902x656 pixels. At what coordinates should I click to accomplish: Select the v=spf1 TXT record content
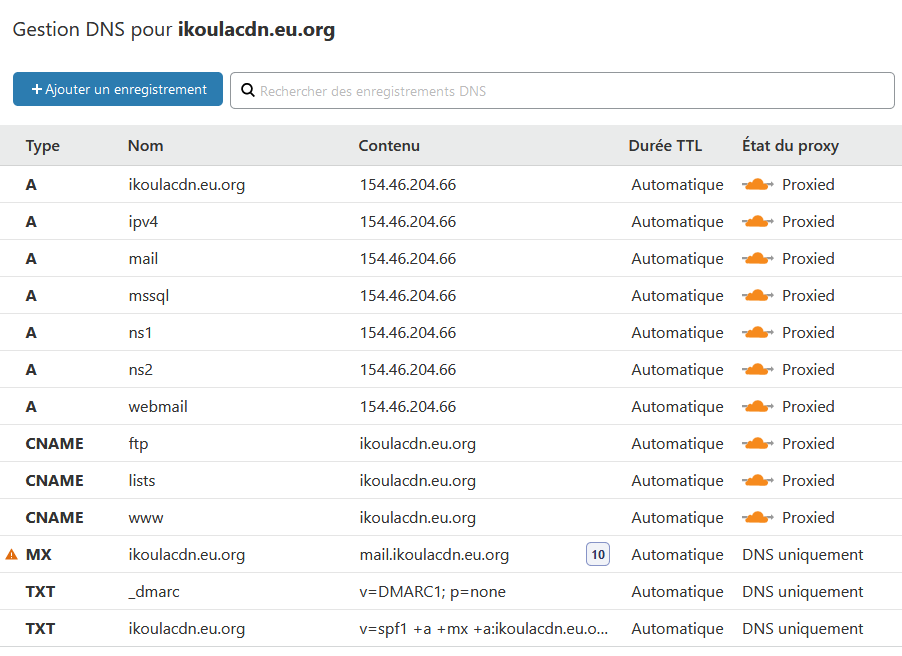483,629
